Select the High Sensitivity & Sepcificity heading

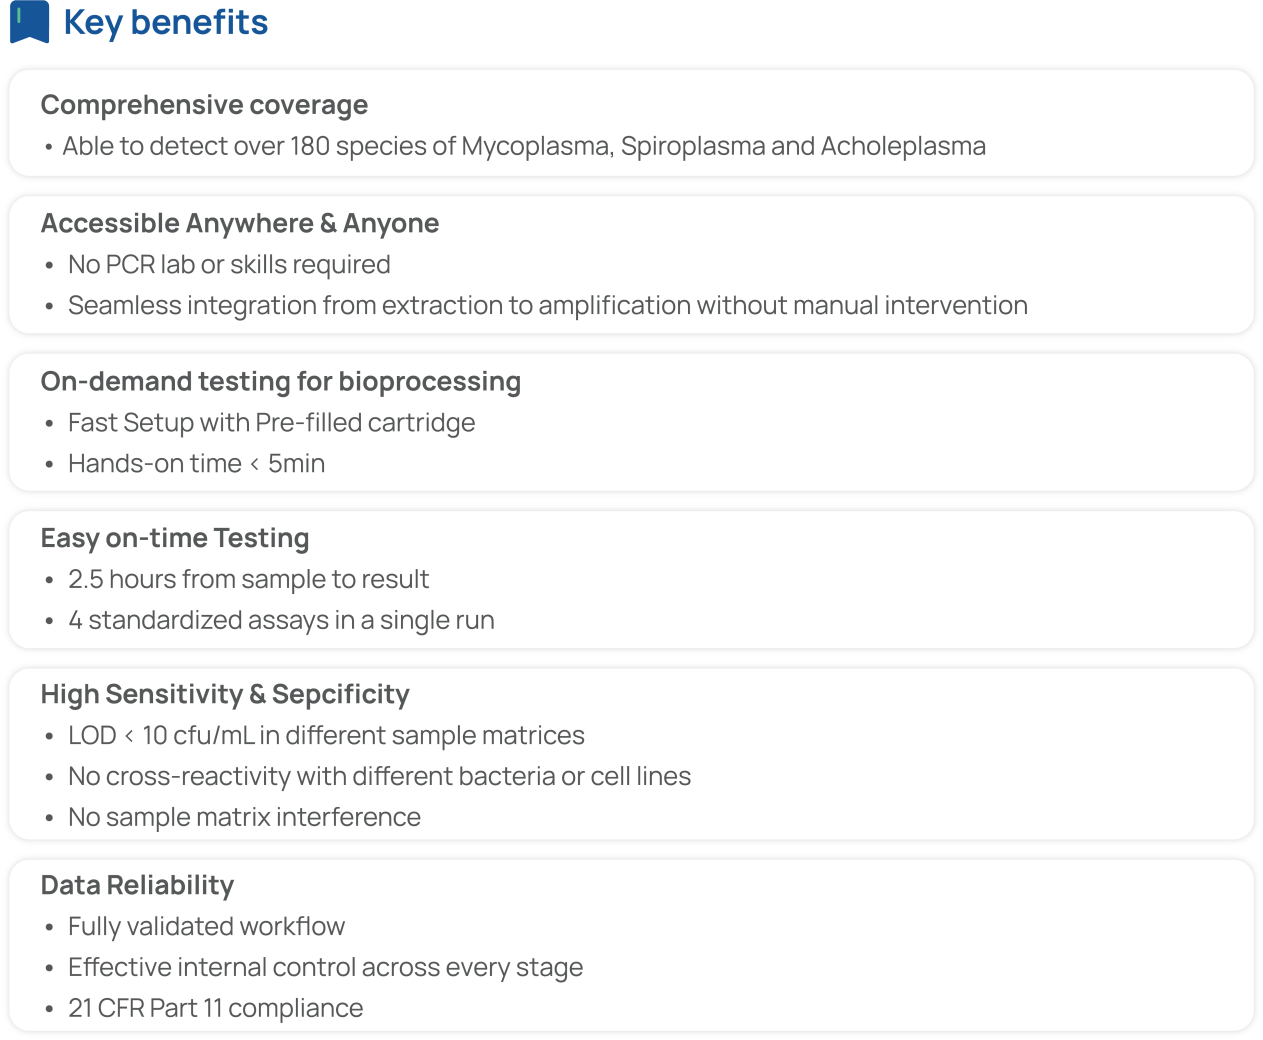[225, 694]
